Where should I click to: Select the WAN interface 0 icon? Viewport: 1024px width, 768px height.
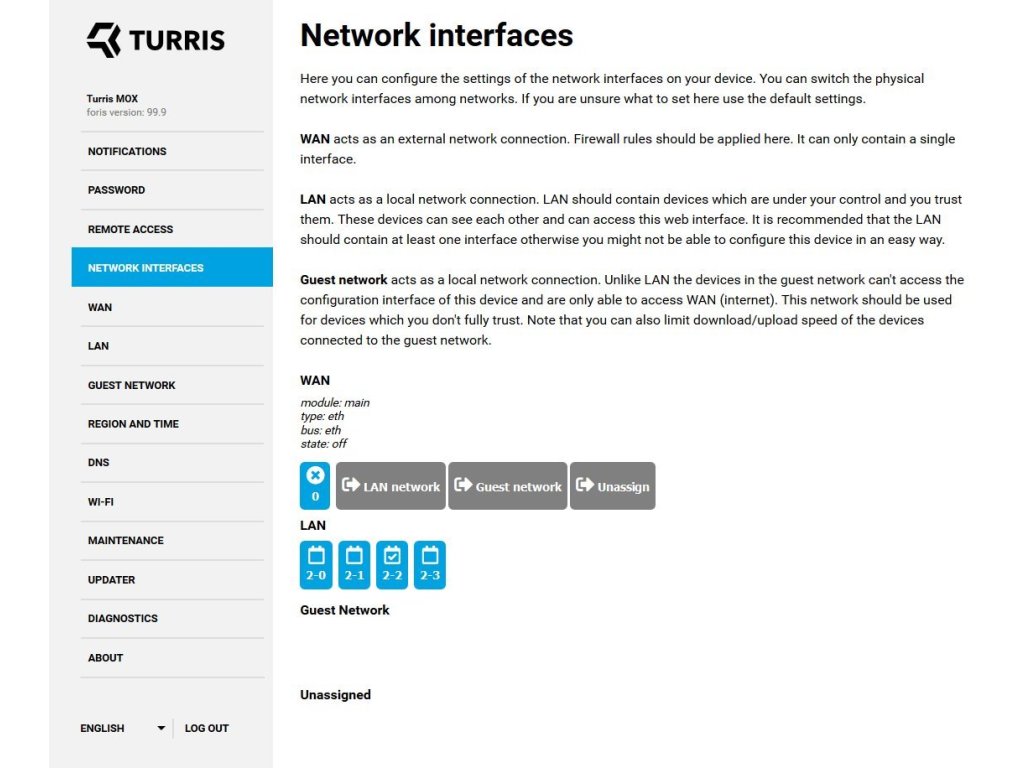[x=315, y=485]
